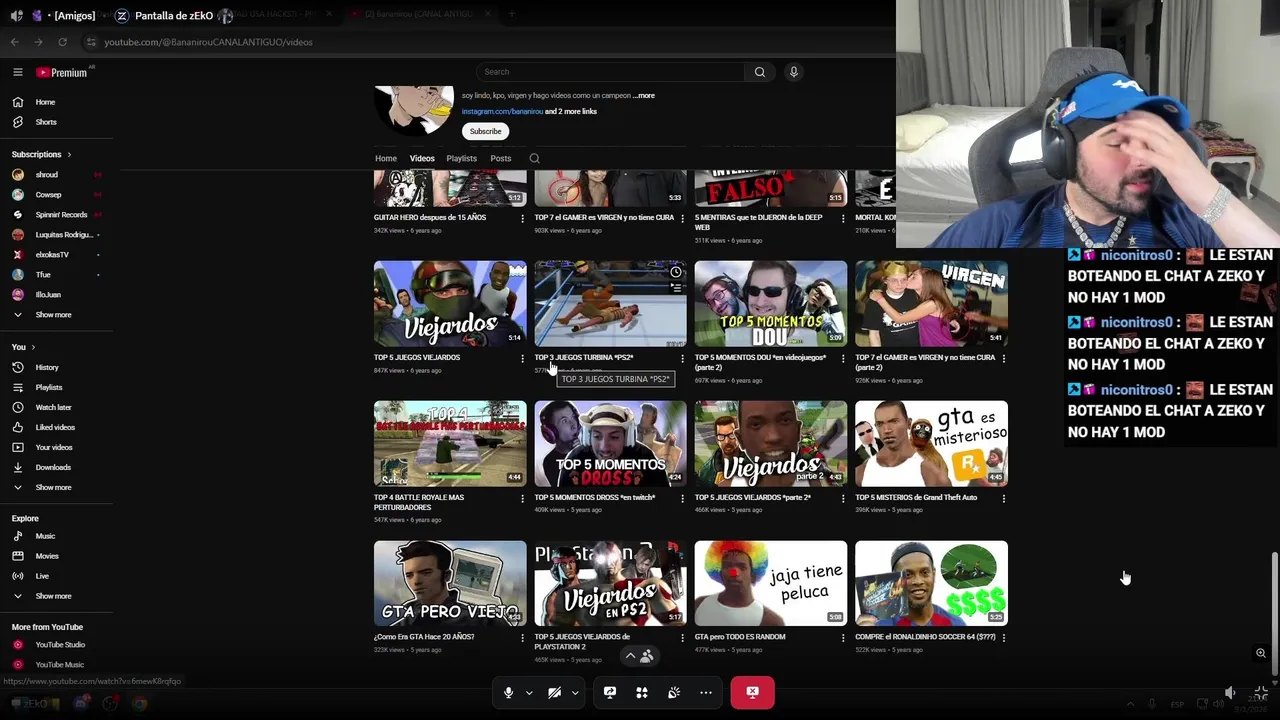This screenshot has width=1280, height=720.
Task: Click the YouTube search input field
Action: 610,72
